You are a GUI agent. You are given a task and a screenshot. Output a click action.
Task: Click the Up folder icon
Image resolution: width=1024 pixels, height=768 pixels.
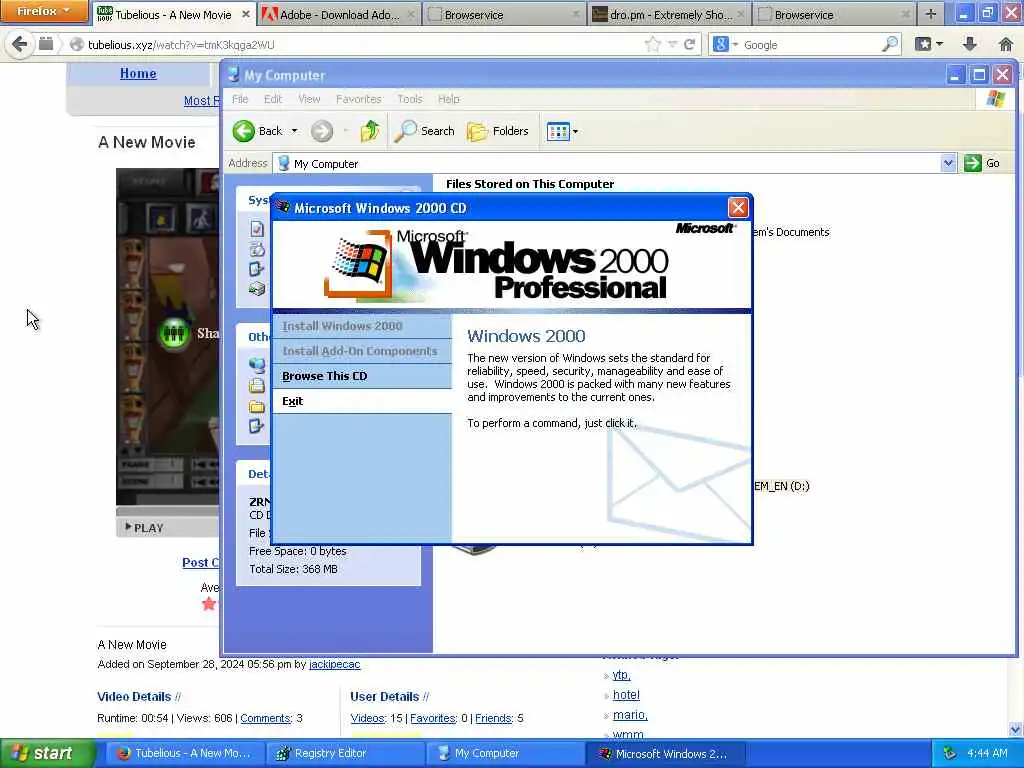[369, 131]
